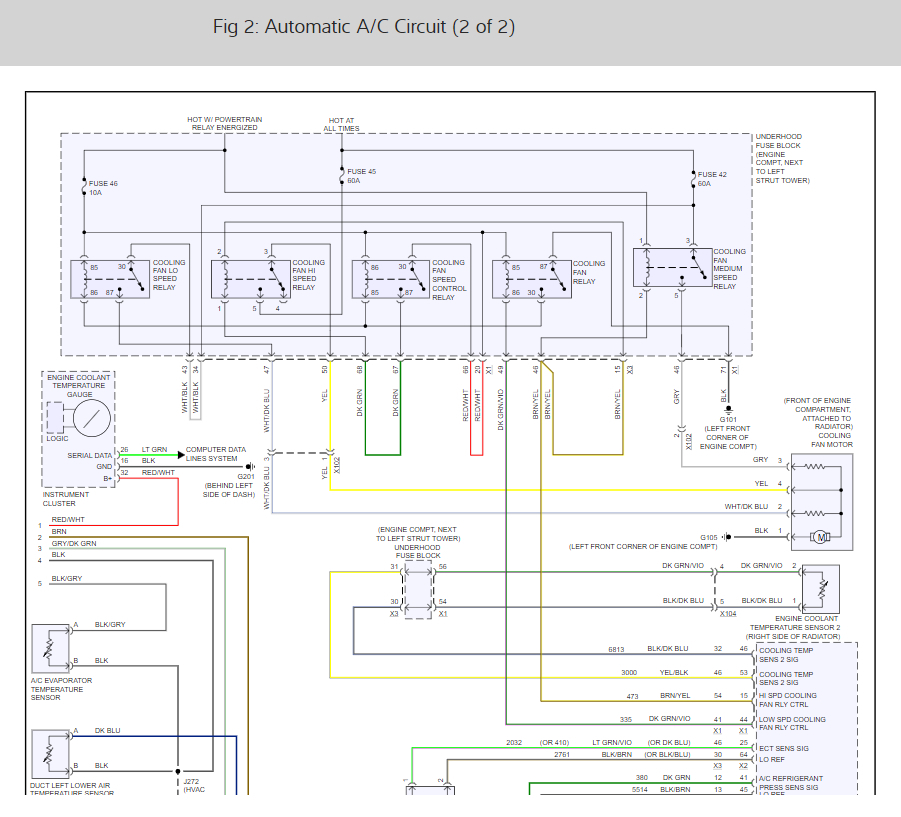Click the Computer Data Lines System arrow
Viewport: 901px width, 817px height.
182,455
